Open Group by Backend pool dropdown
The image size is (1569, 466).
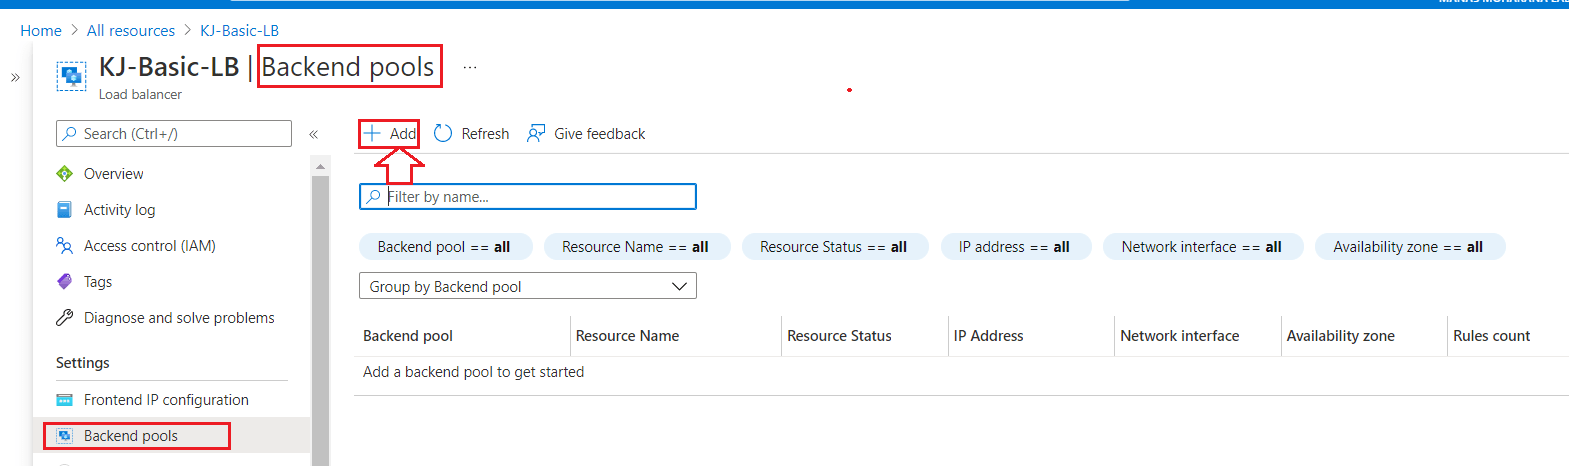pos(528,287)
